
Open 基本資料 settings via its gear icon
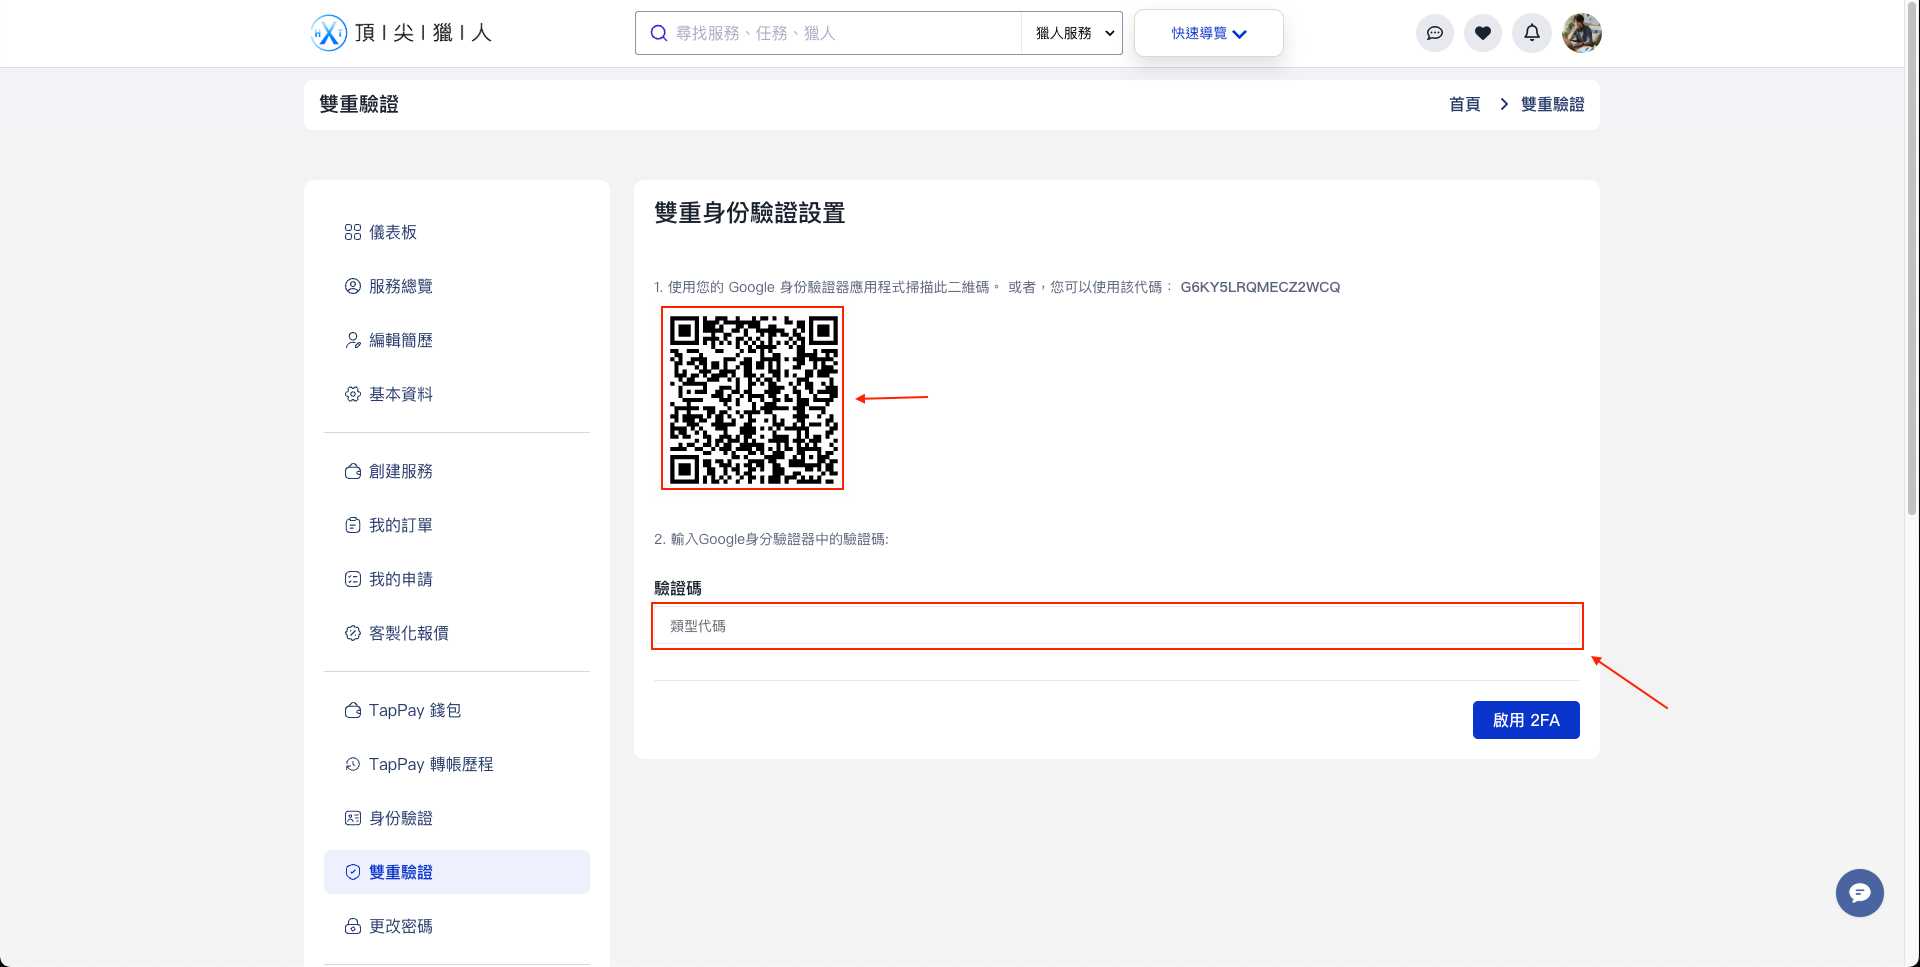[352, 394]
